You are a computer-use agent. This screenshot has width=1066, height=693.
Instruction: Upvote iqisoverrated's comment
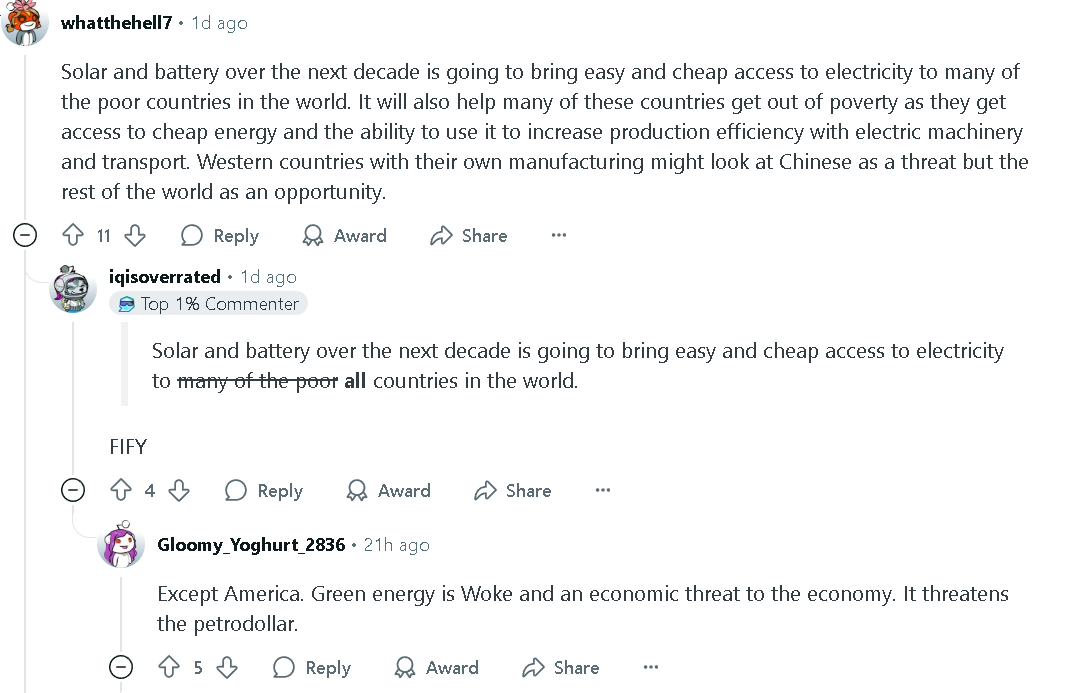121,491
